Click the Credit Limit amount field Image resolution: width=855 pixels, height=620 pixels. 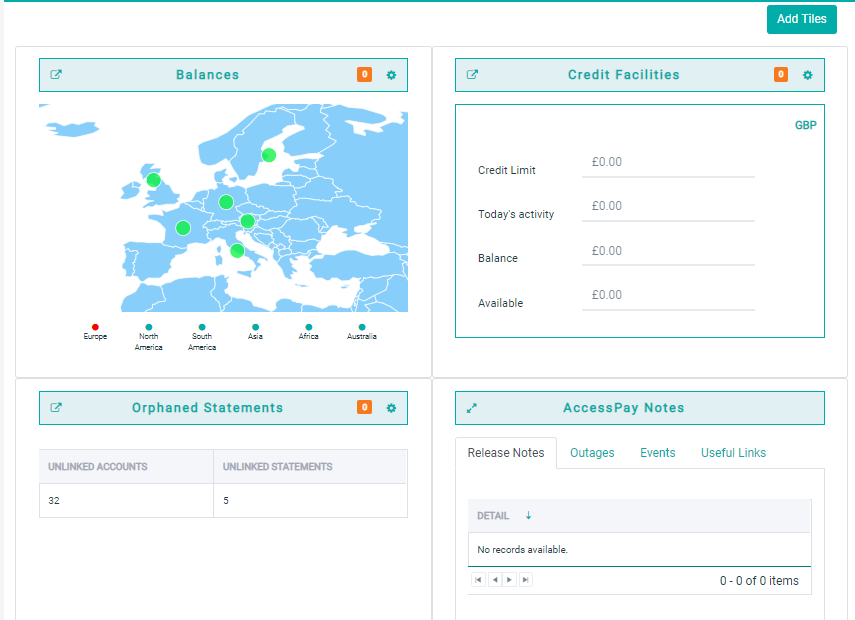pyautogui.click(x=667, y=162)
